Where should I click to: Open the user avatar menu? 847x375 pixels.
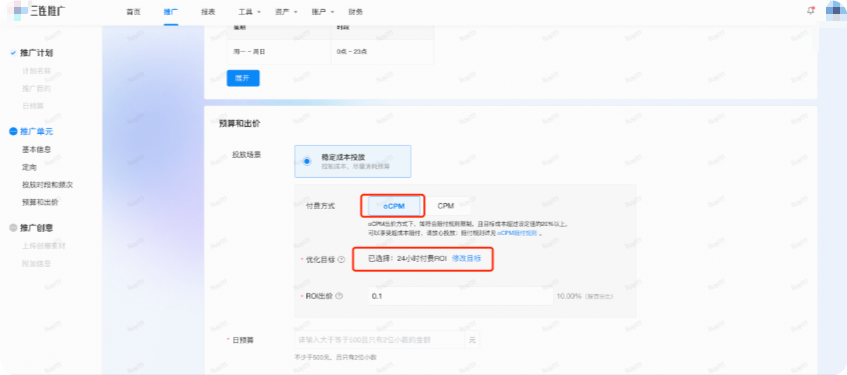pyautogui.click(x=836, y=11)
